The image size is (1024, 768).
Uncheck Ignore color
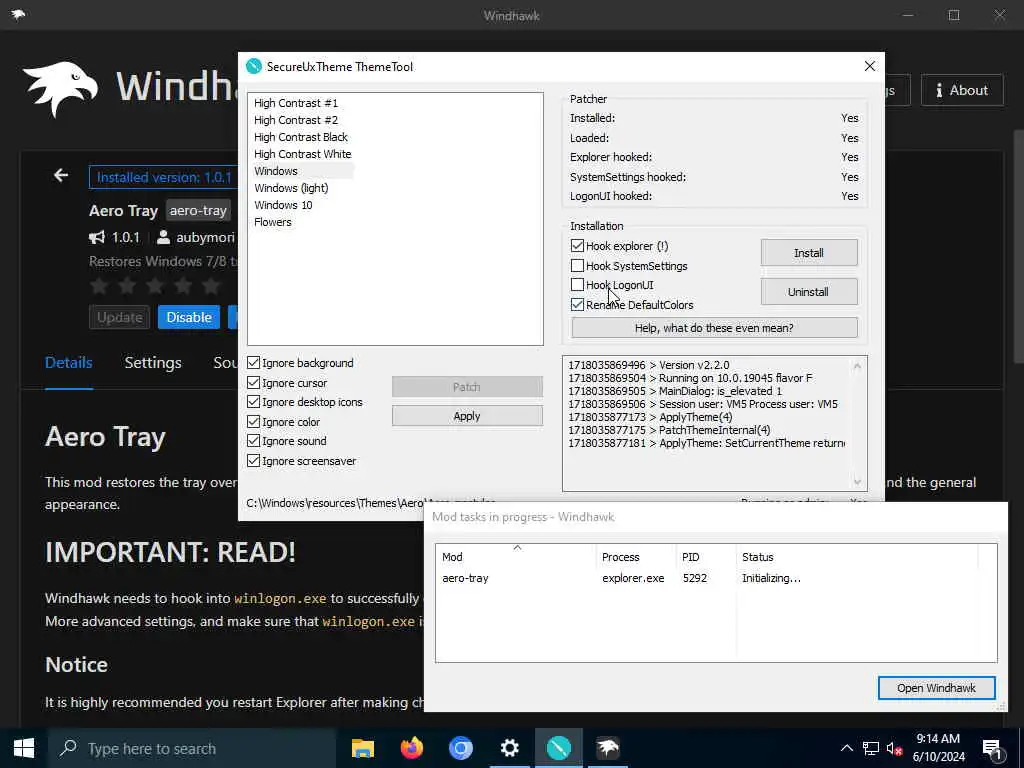[253, 422]
